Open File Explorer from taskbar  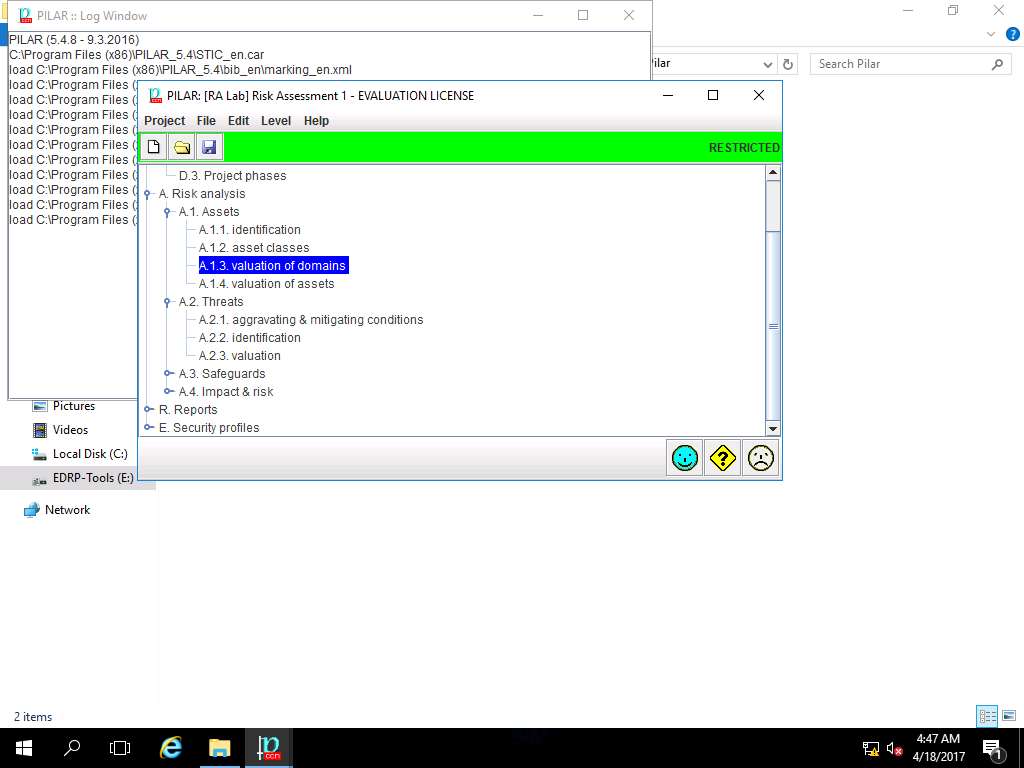(219, 748)
